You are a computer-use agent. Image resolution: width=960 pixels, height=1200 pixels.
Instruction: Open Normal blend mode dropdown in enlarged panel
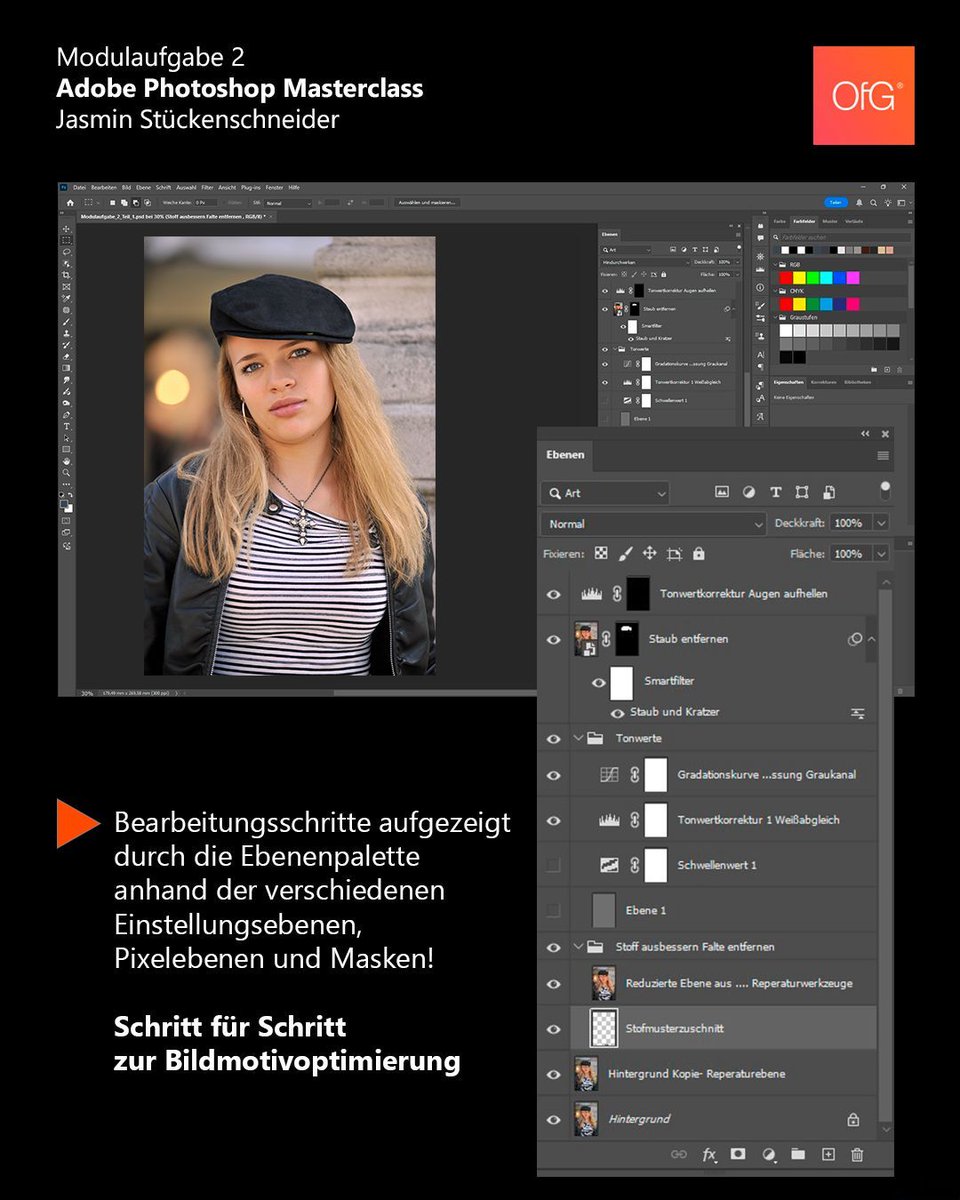pyautogui.click(x=654, y=523)
